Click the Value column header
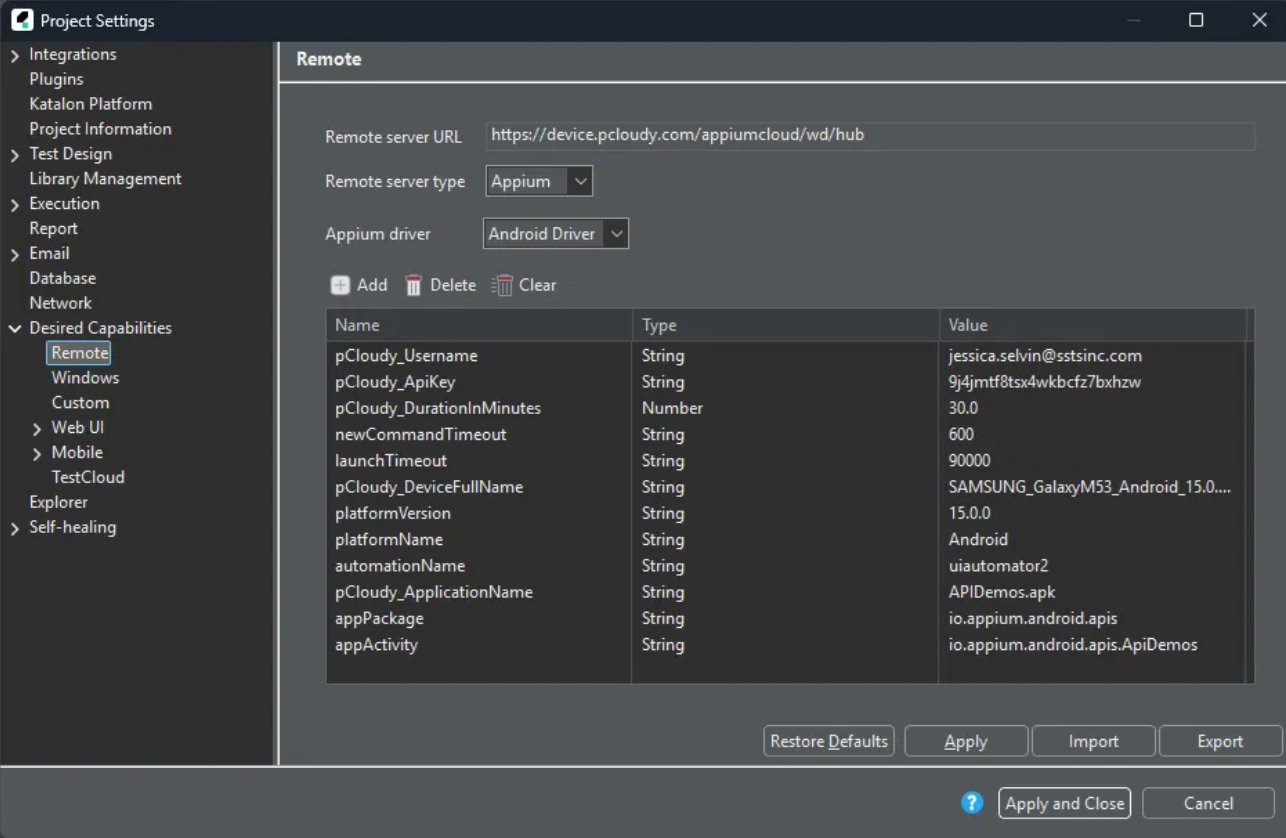1286x838 pixels. (x=1093, y=325)
